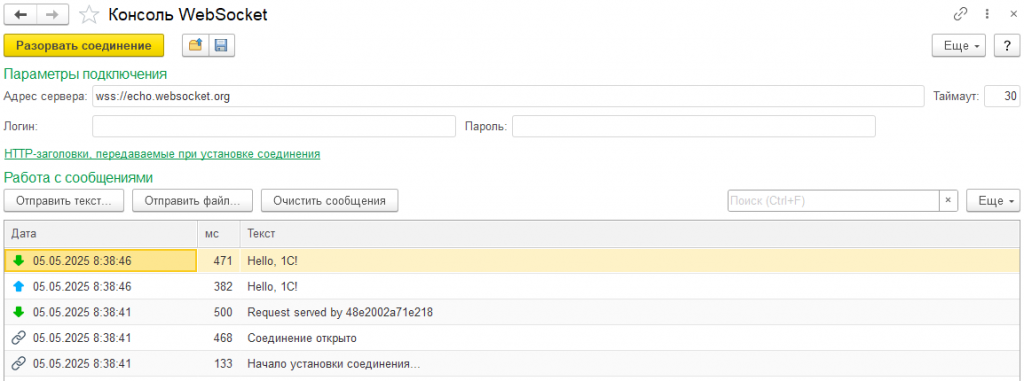Click link icon in Соединение открыто row

coord(19,338)
